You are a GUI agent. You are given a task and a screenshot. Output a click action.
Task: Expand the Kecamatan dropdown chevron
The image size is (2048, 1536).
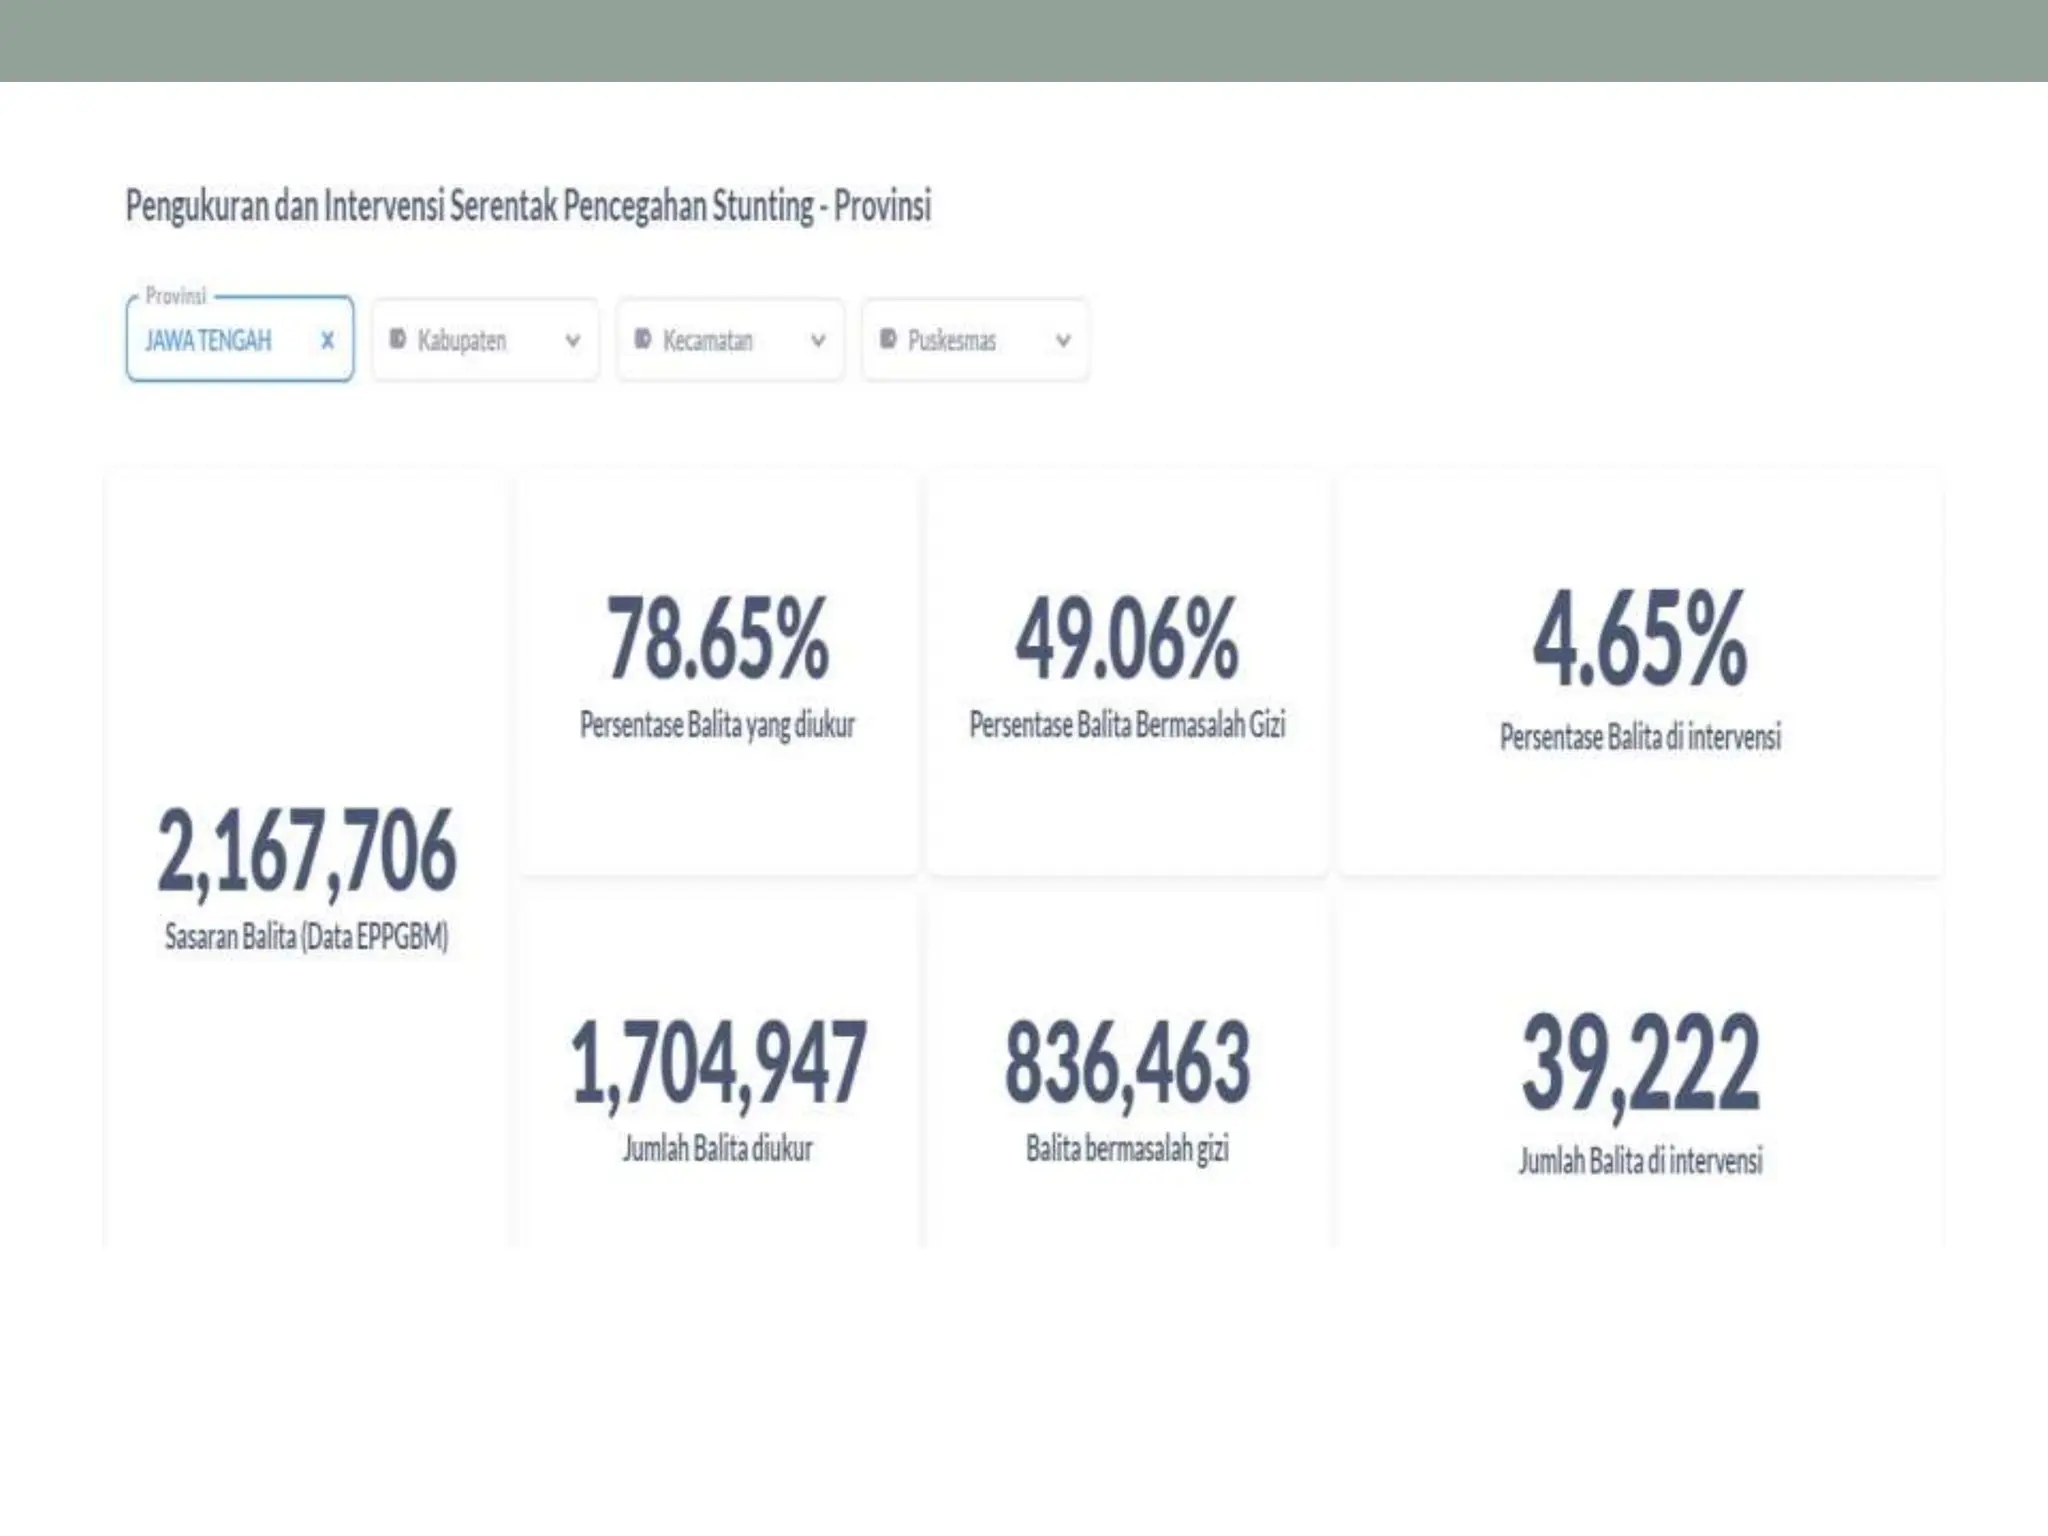pos(818,341)
